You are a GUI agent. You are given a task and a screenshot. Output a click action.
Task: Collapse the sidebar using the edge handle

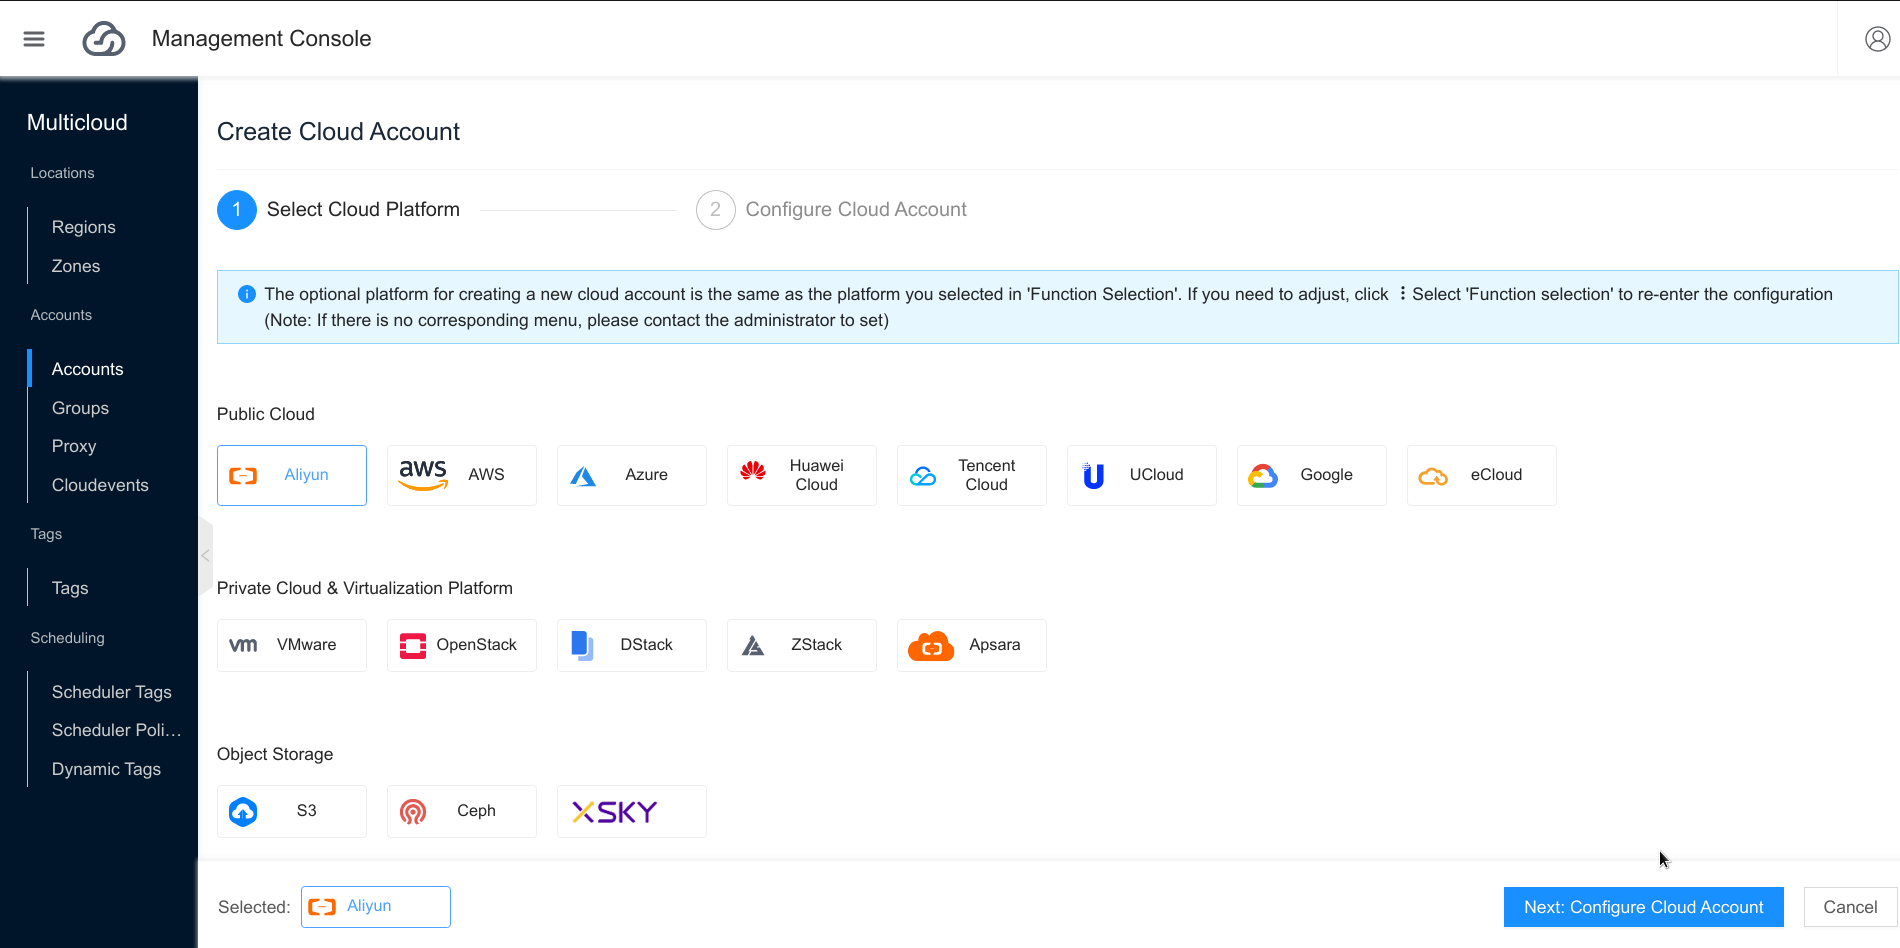(205, 555)
